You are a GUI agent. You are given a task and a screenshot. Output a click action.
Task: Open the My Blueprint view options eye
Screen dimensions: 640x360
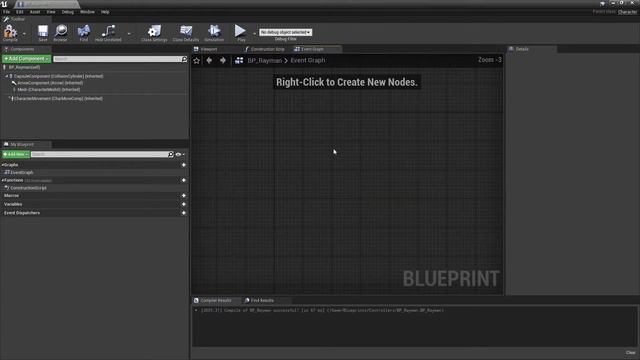[x=180, y=154]
